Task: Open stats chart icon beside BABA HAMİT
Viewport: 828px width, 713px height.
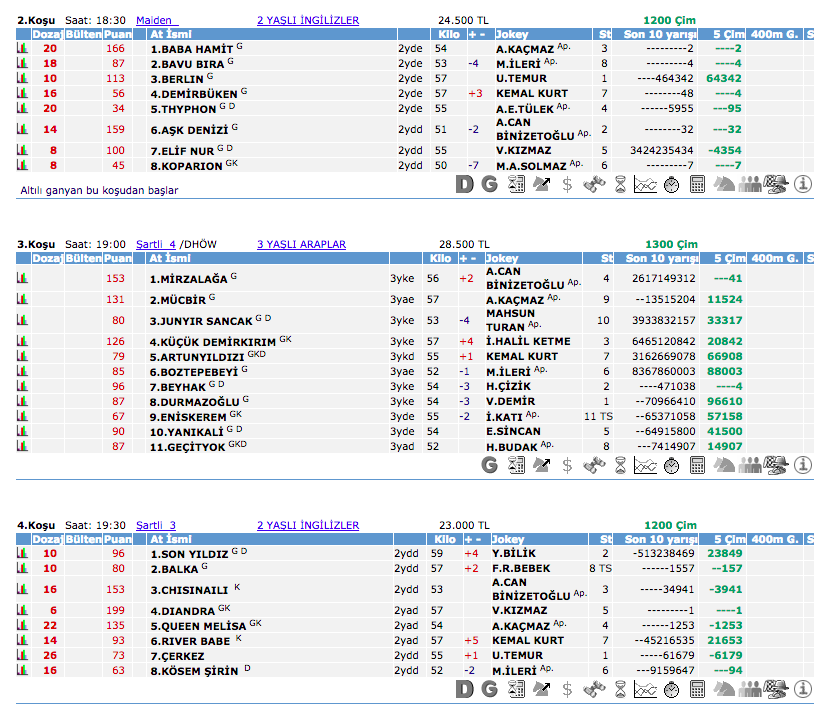Action: coord(22,48)
